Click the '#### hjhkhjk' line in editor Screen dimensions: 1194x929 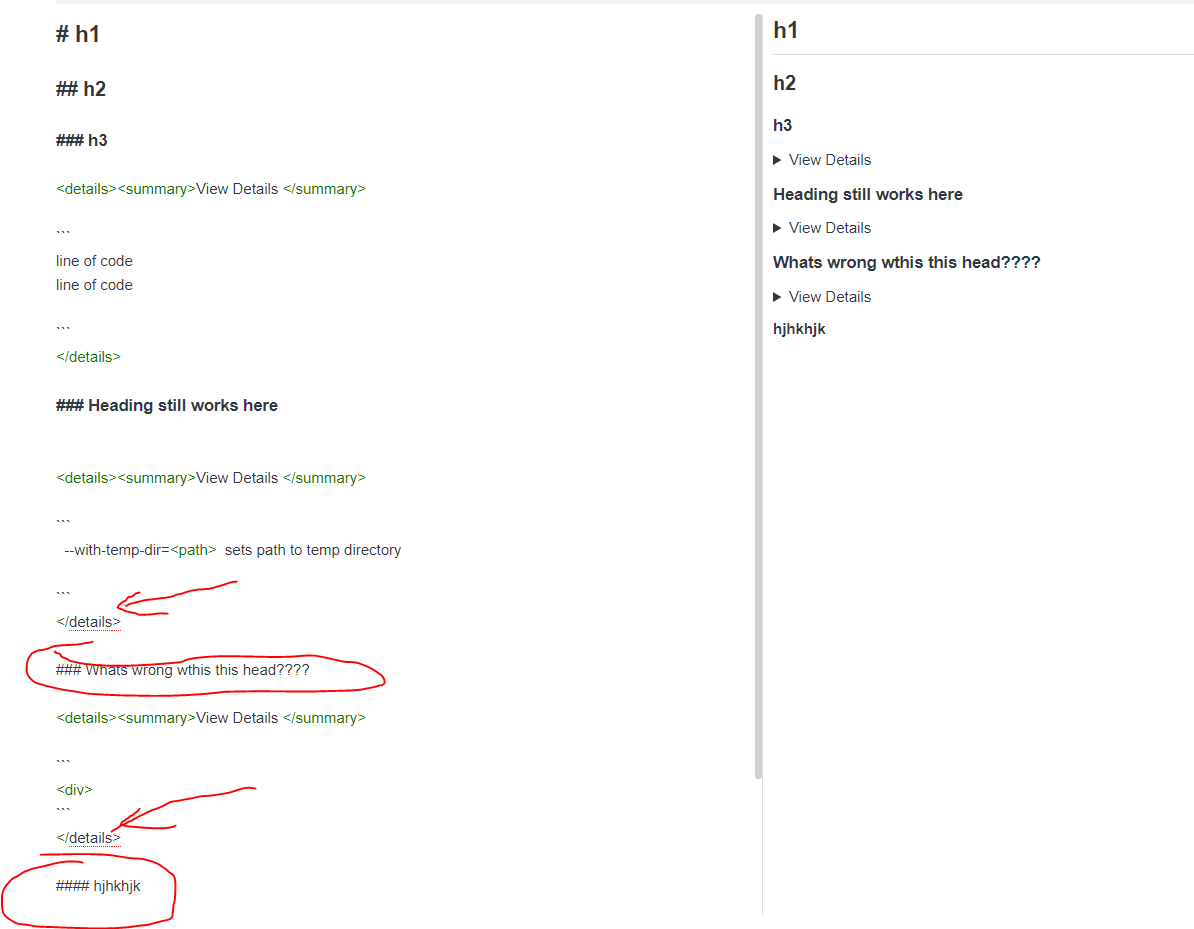coord(98,886)
